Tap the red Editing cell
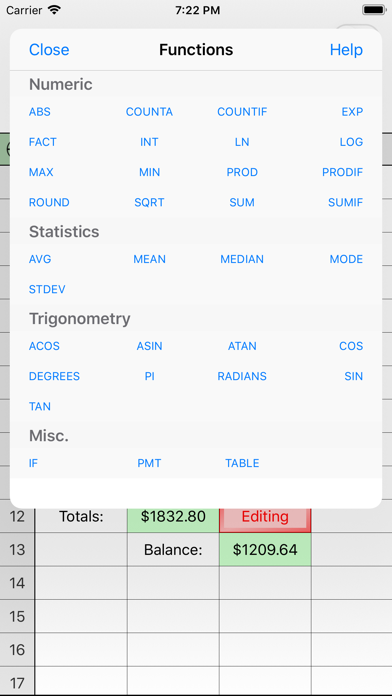 (265, 517)
